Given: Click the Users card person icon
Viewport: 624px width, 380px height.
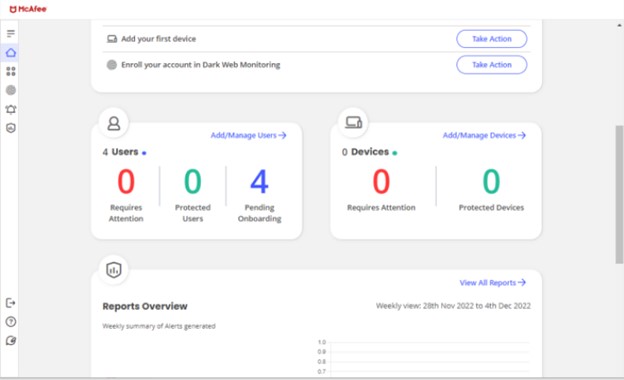Looking at the screenshot, I should (114, 123).
